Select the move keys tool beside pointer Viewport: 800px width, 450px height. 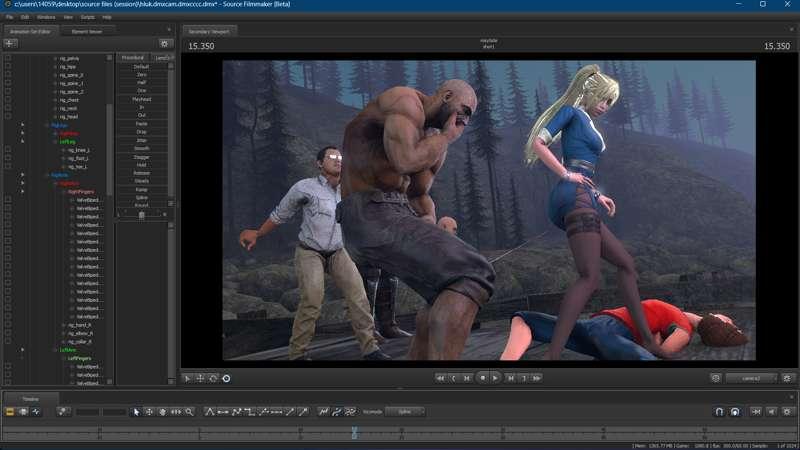point(149,411)
